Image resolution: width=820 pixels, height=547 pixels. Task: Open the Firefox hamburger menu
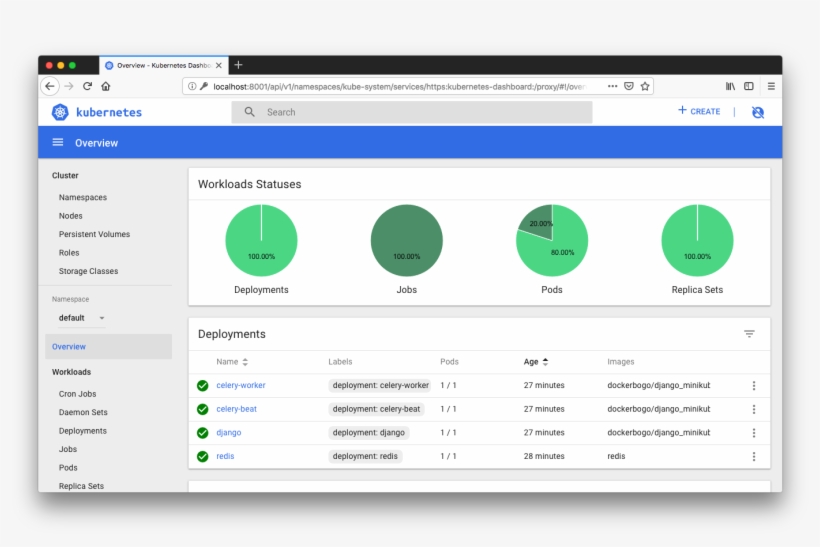tap(771, 86)
